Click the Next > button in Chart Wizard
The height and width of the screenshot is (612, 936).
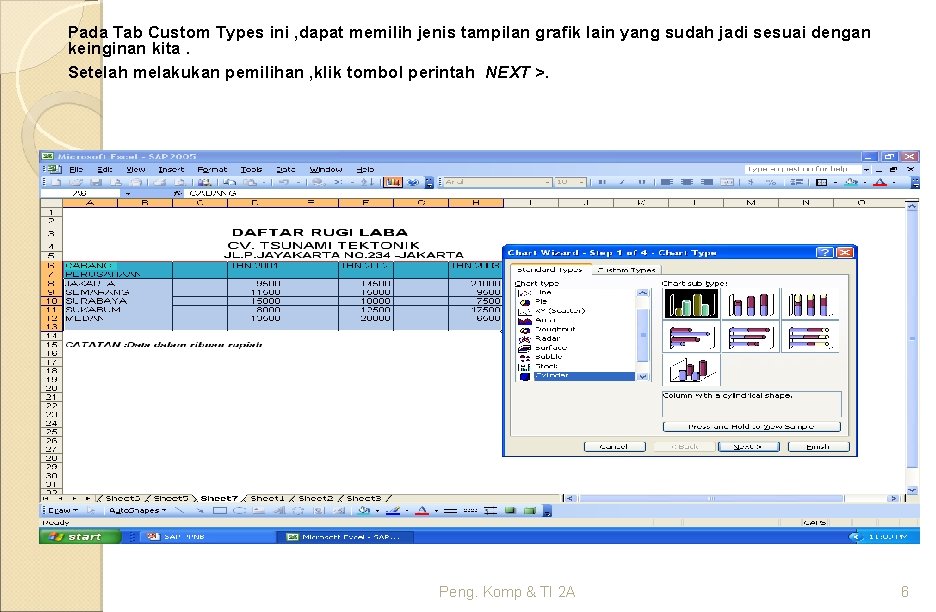(749, 447)
